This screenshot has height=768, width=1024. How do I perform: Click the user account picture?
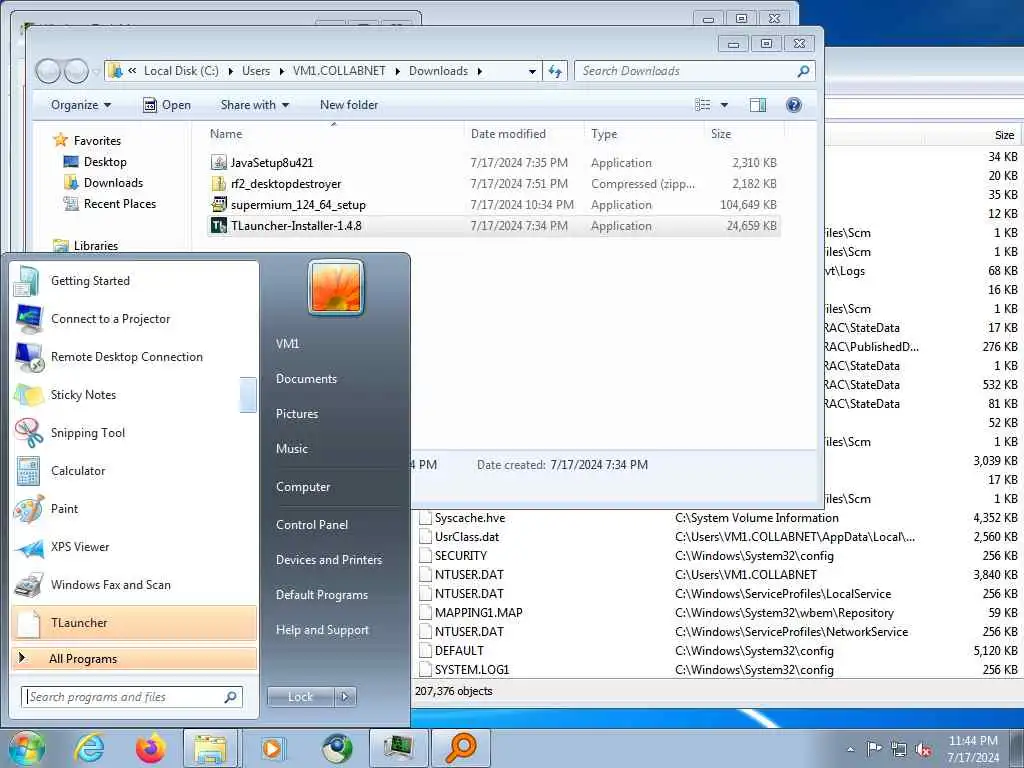click(336, 288)
